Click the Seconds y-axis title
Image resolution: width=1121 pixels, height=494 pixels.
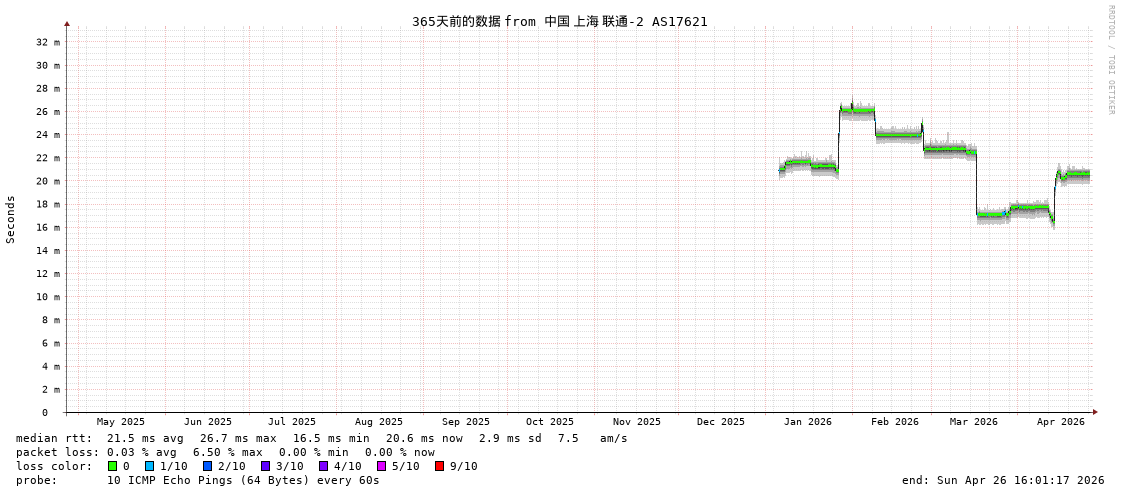click(x=11, y=219)
